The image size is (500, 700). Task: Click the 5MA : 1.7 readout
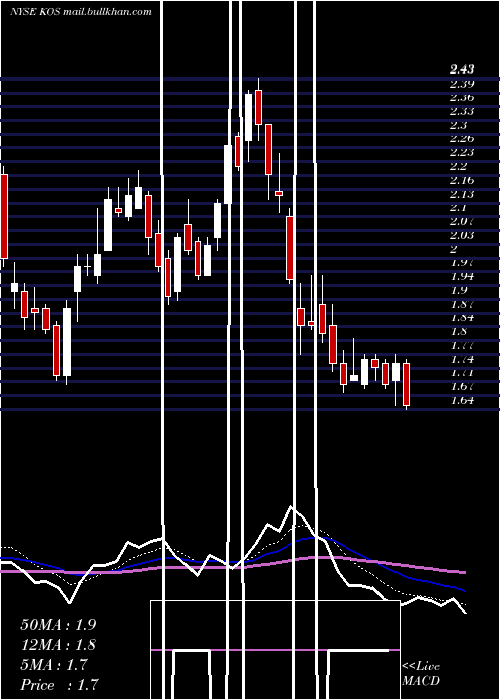(x=54, y=664)
